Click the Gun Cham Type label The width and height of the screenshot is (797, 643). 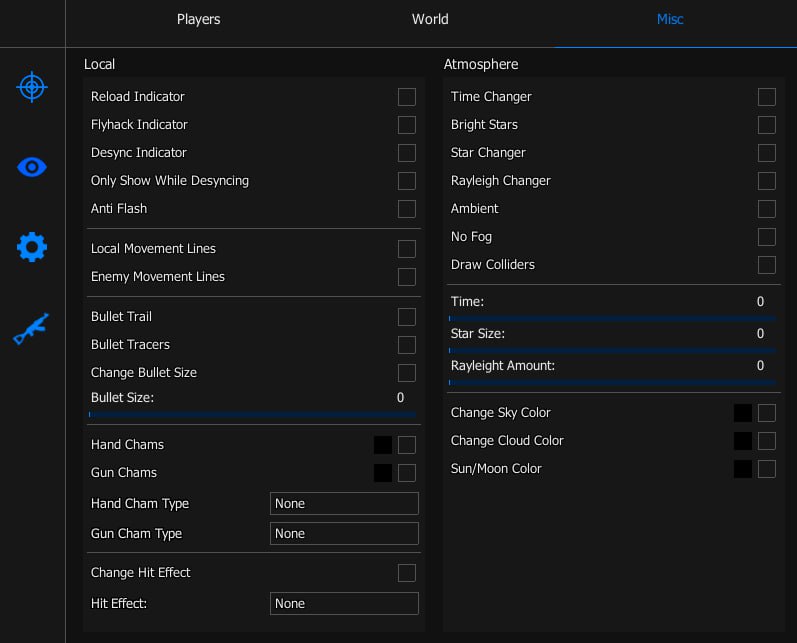pos(136,534)
